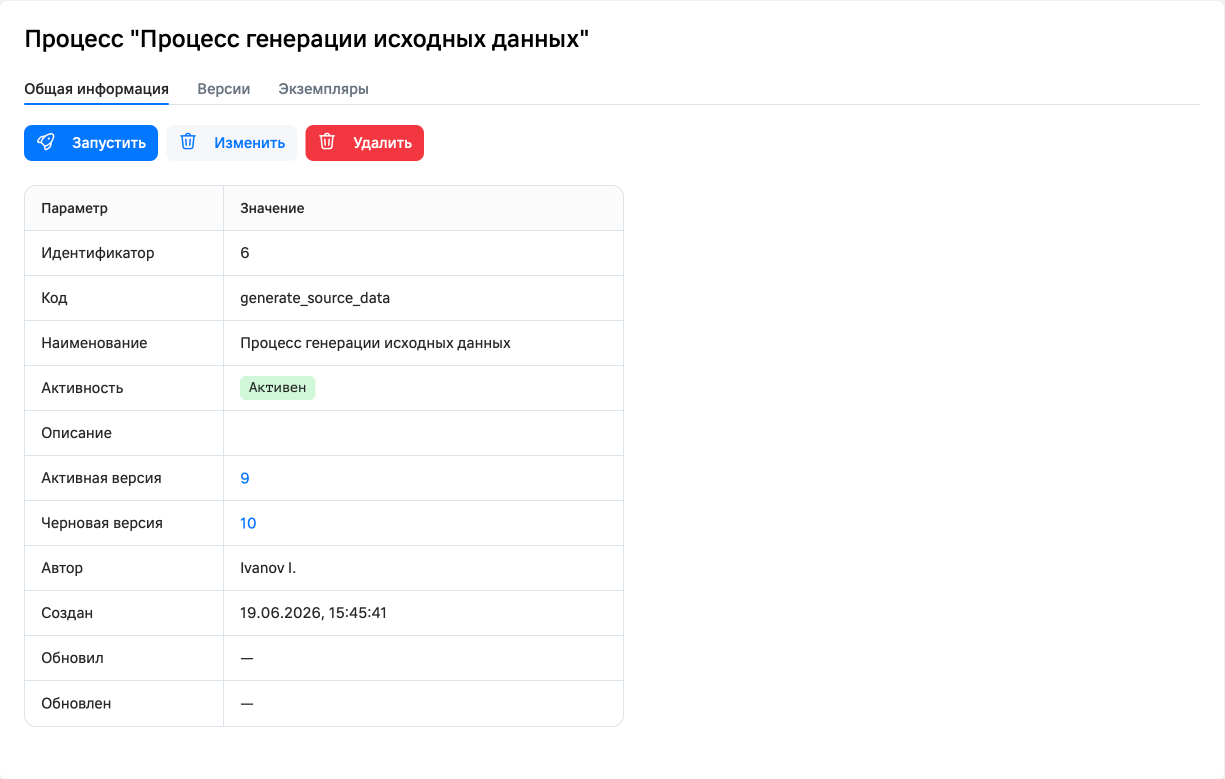
Task: Select the name value in Наименование row
Action: [x=375, y=343]
